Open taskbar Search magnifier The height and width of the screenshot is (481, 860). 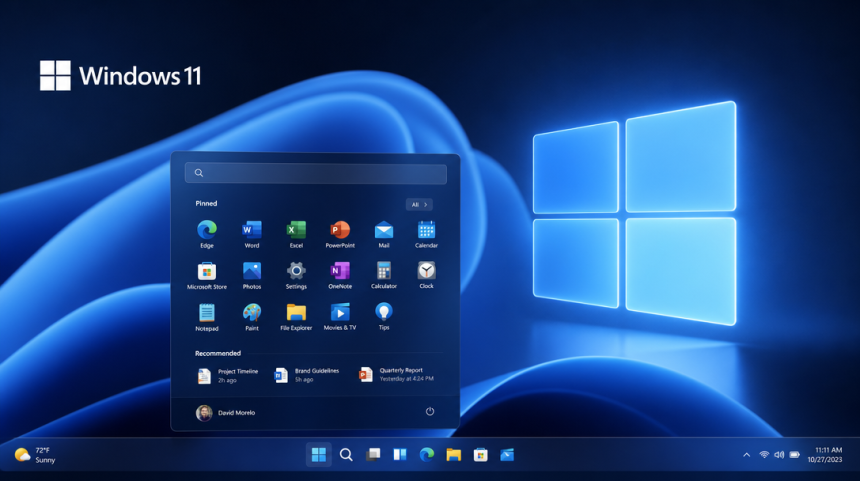346,455
